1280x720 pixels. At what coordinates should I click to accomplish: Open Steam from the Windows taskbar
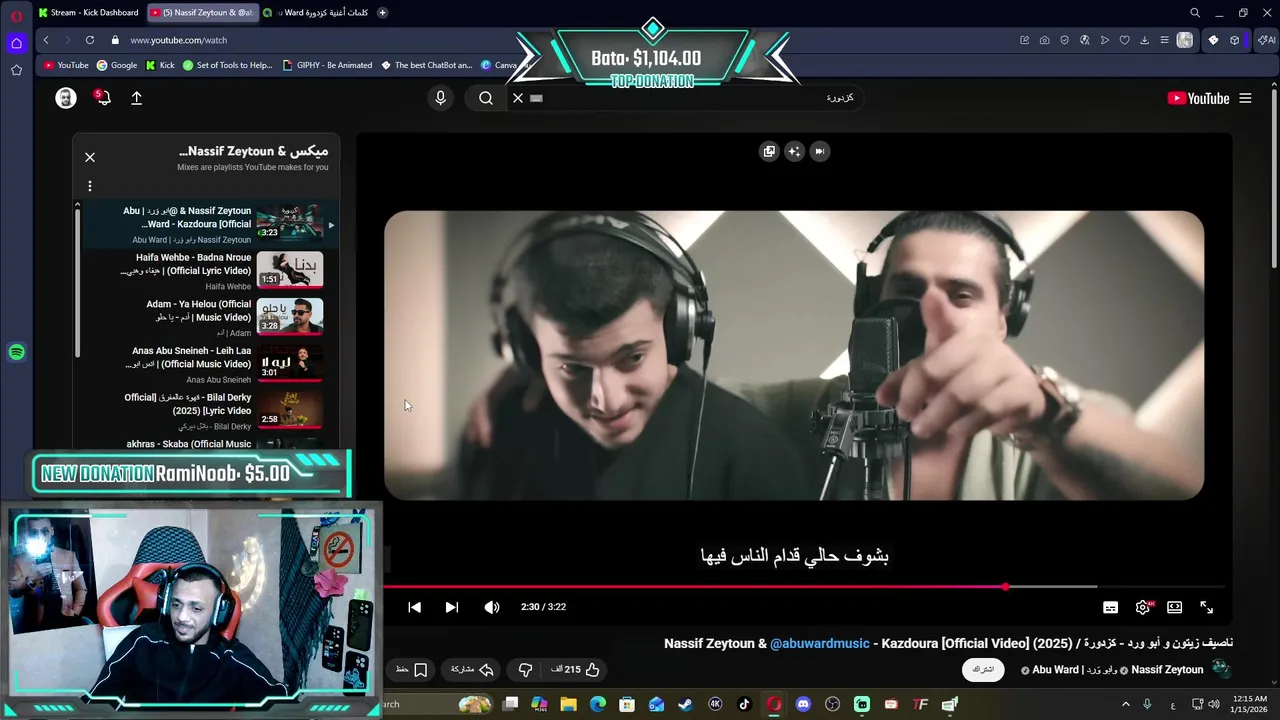pyautogui.click(x=685, y=704)
